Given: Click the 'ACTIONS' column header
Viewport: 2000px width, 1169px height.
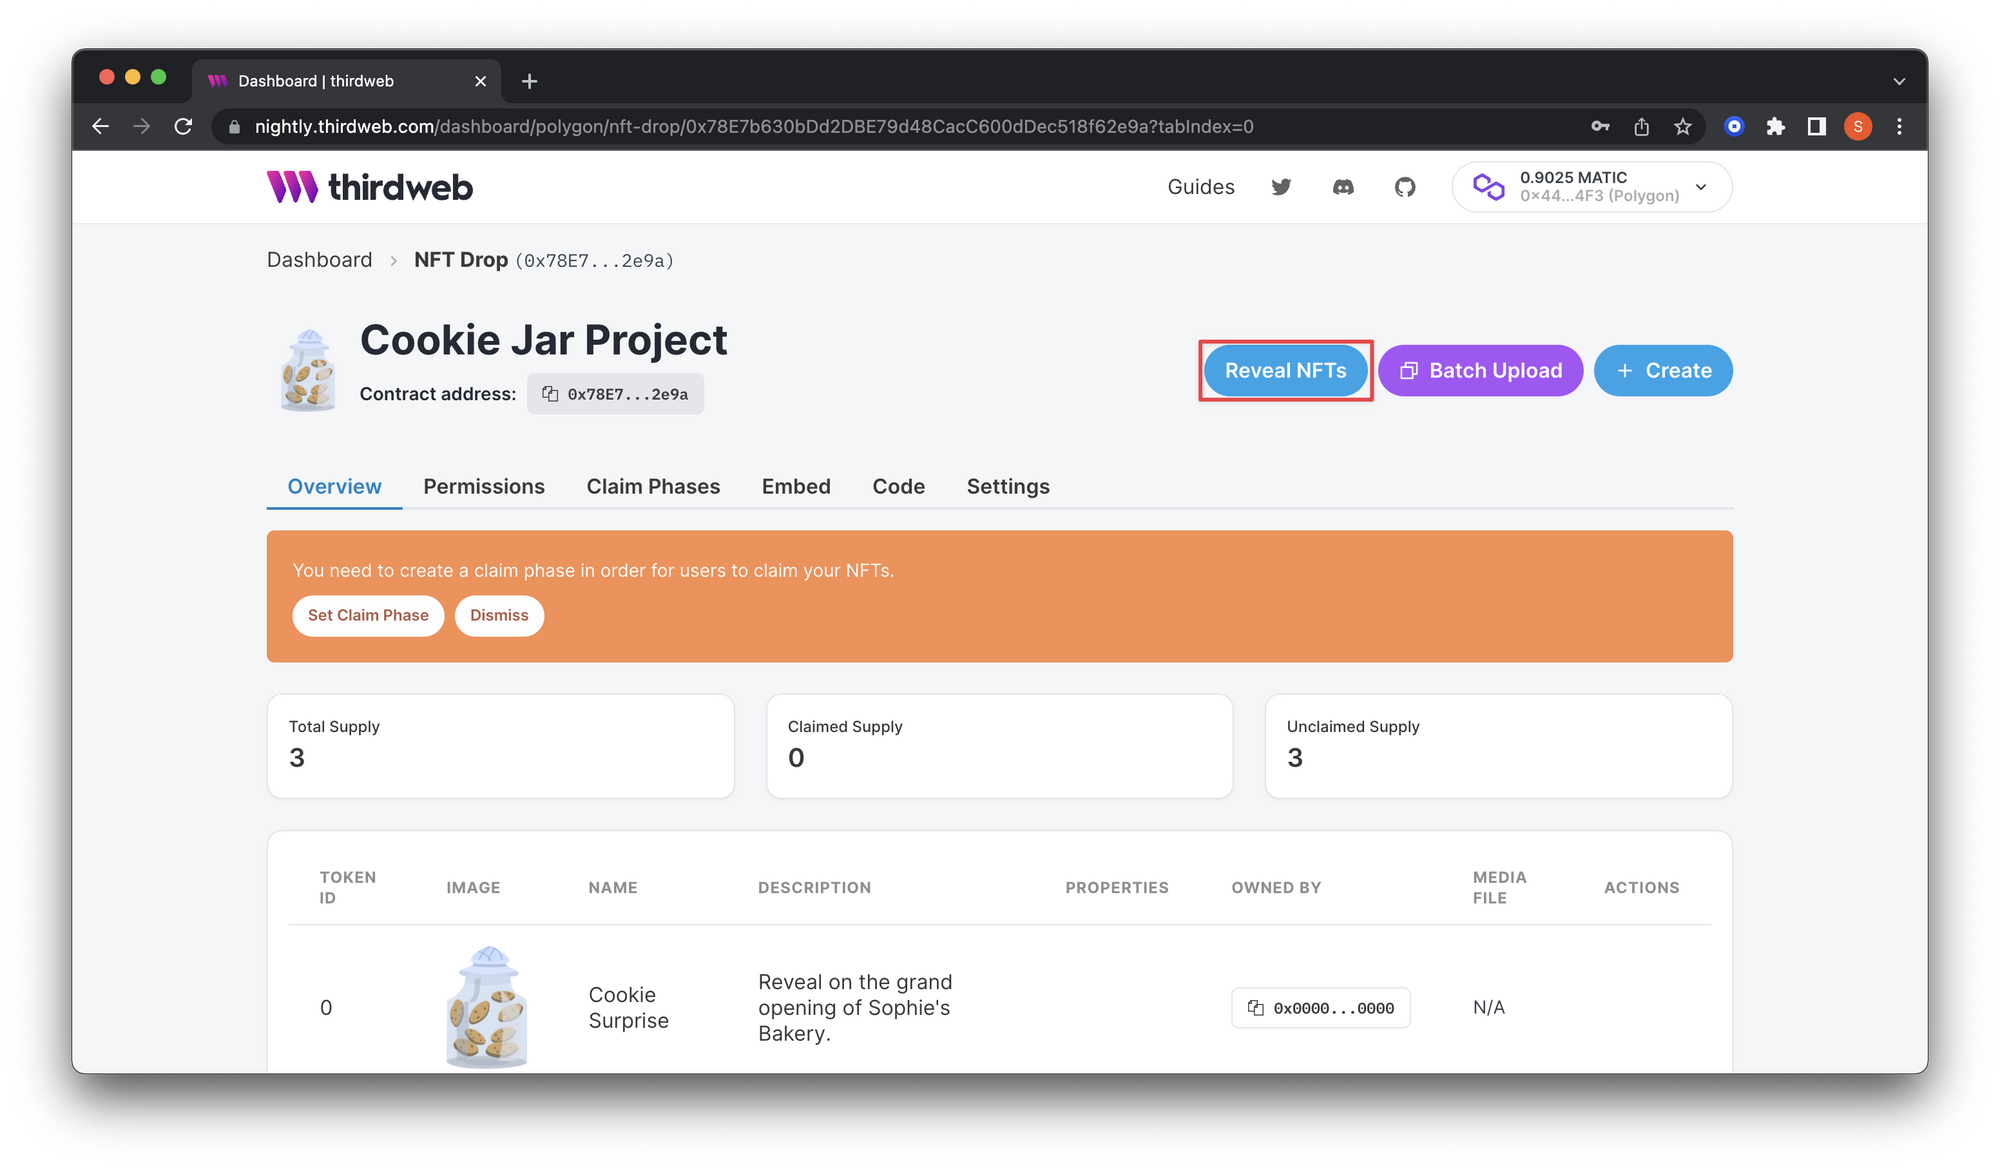Looking at the screenshot, I should pyautogui.click(x=1641, y=888).
